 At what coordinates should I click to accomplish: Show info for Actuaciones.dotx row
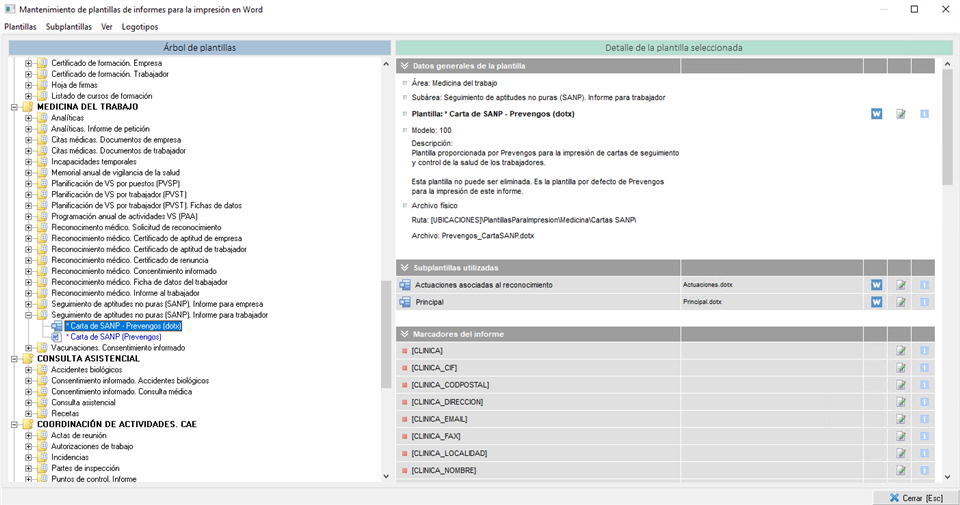pyautogui.click(x=924, y=285)
